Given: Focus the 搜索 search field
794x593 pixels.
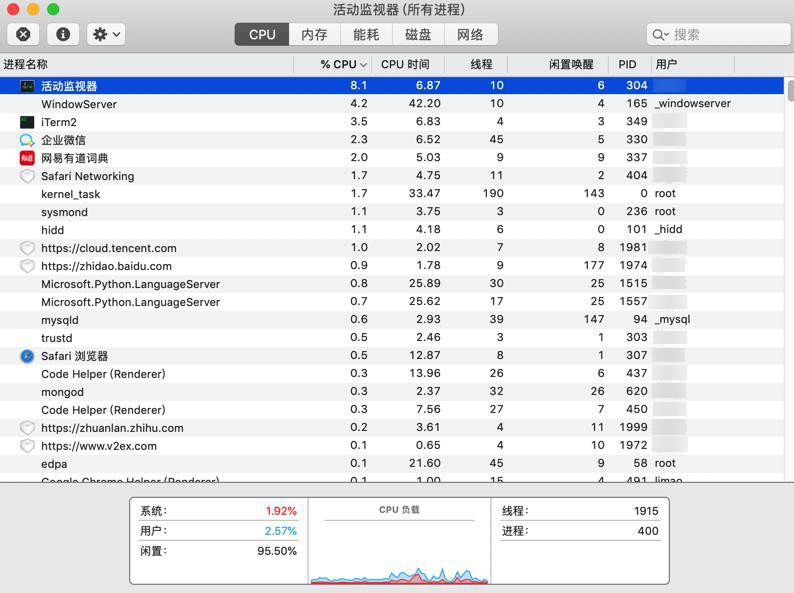Looking at the screenshot, I should (718, 34).
